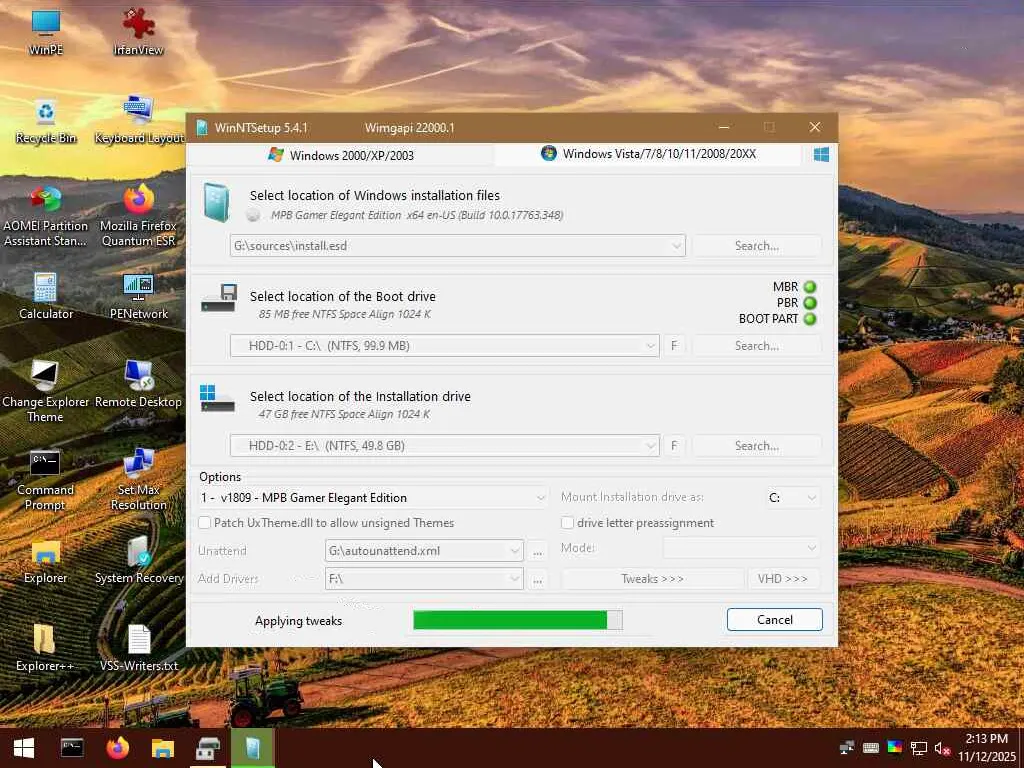Click the WinNTSetup taskbar button
Image resolution: width=1024 pixels, height=768 pixels.
click(x=253, y=748)
